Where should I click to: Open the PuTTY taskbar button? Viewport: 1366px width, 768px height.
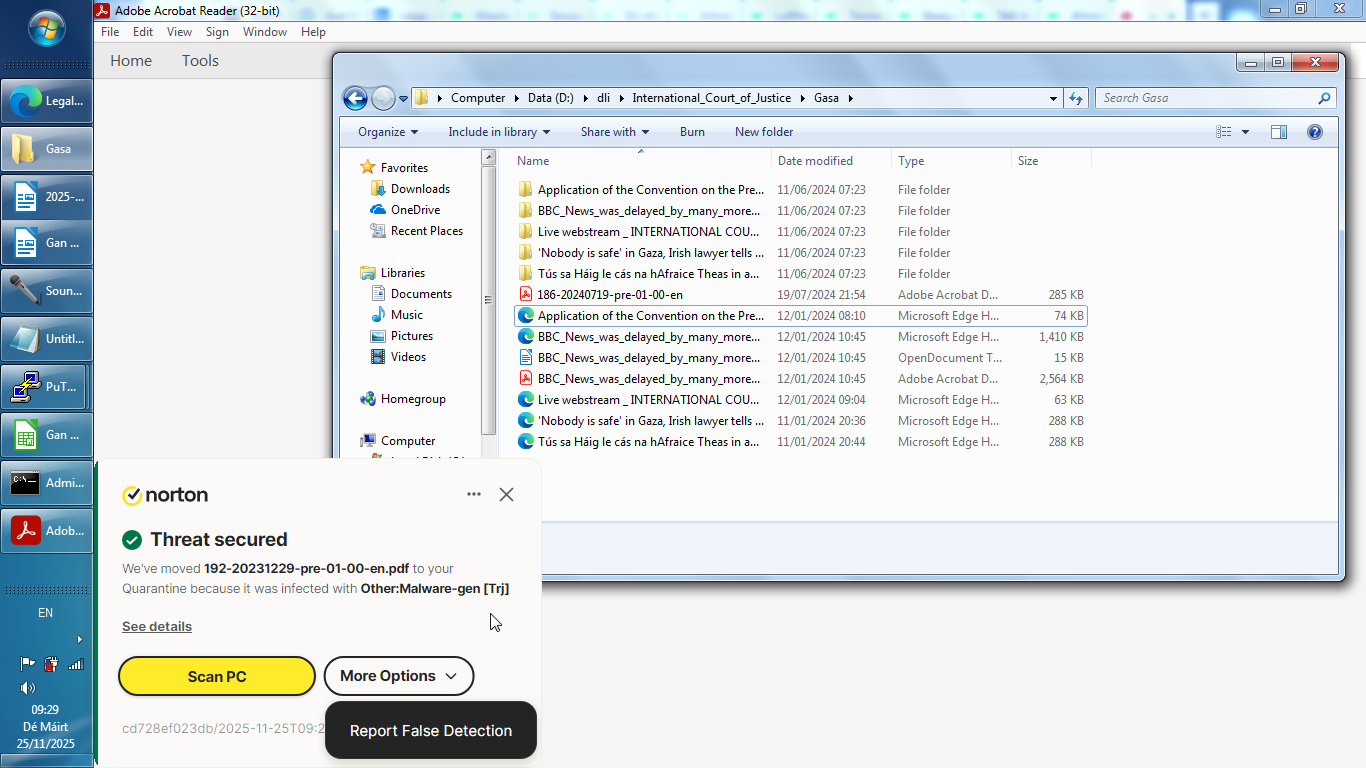(44, 387)
